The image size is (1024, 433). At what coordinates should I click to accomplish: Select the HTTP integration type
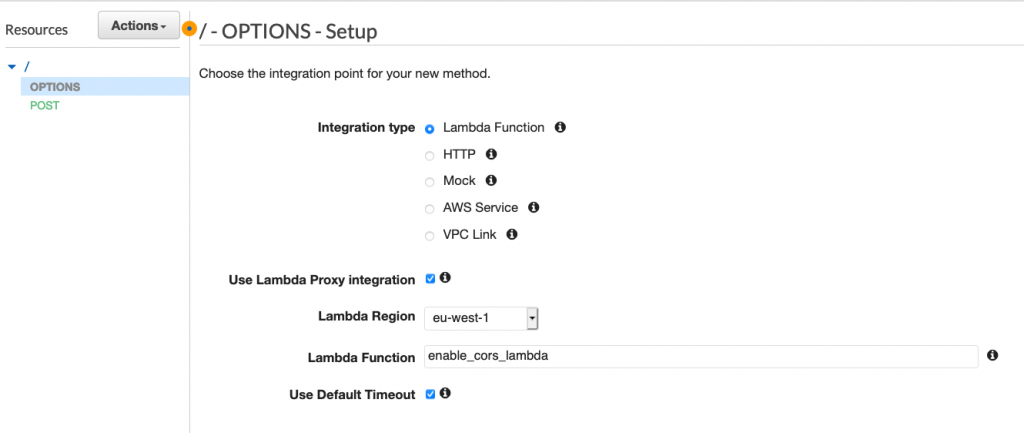click(x=430, y=155)
